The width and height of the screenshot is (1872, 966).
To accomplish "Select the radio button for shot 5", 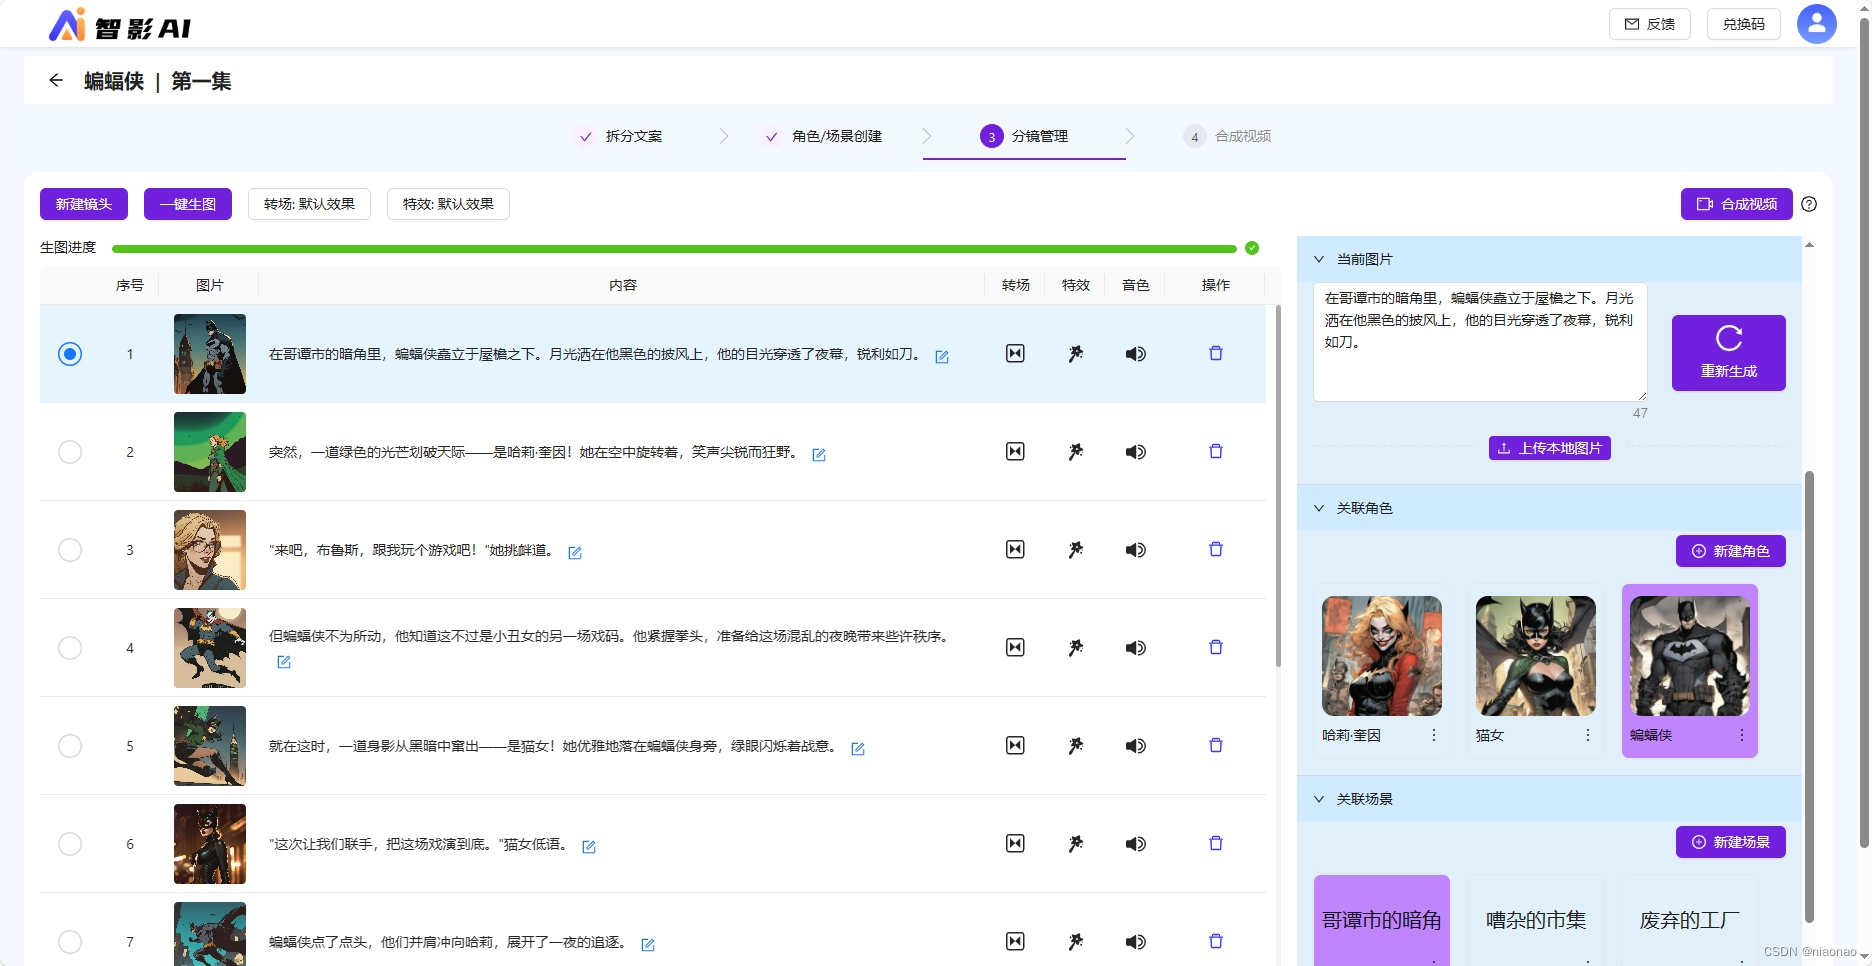I will point(70,746).
